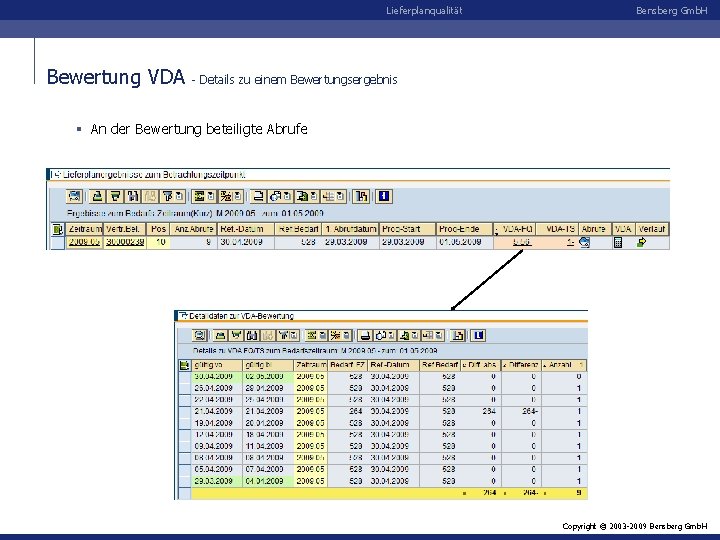The width and height of the screenshot is (720, 540).
Task: Sort descending in Detaildaten toolbar
Action: coord(236,335)
